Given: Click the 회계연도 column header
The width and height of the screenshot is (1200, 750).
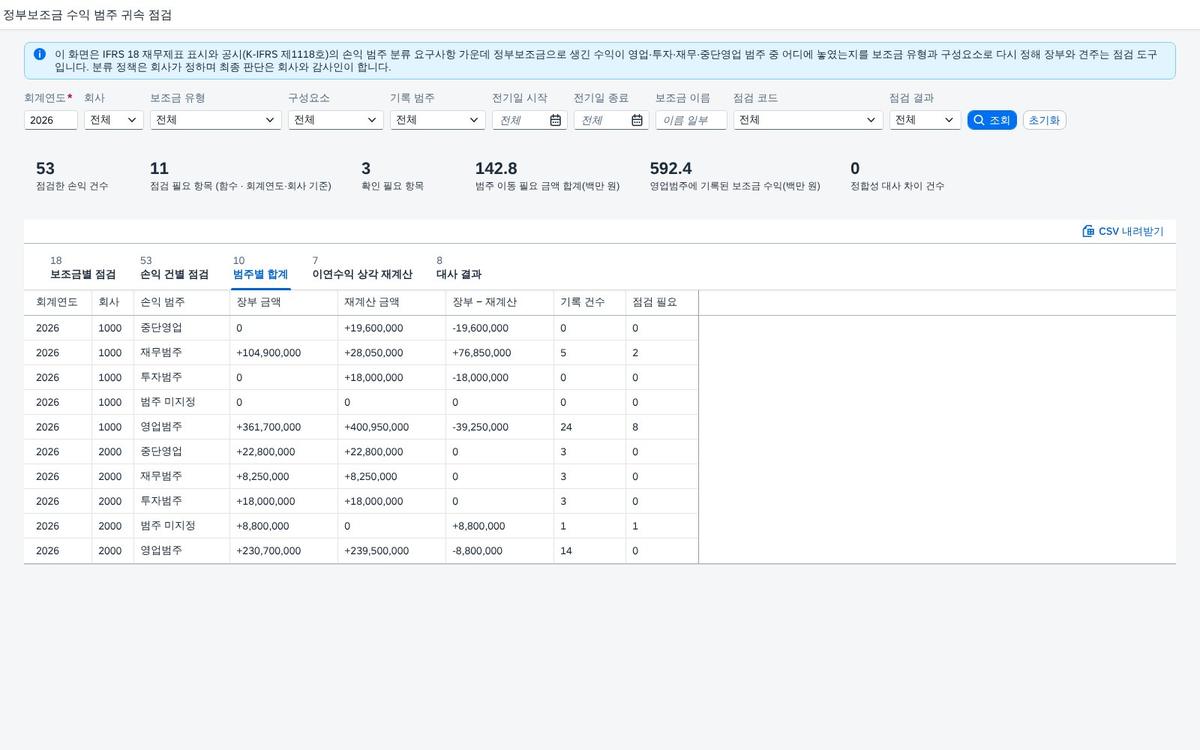Looking at the screenshot, I should pos(58,302).
